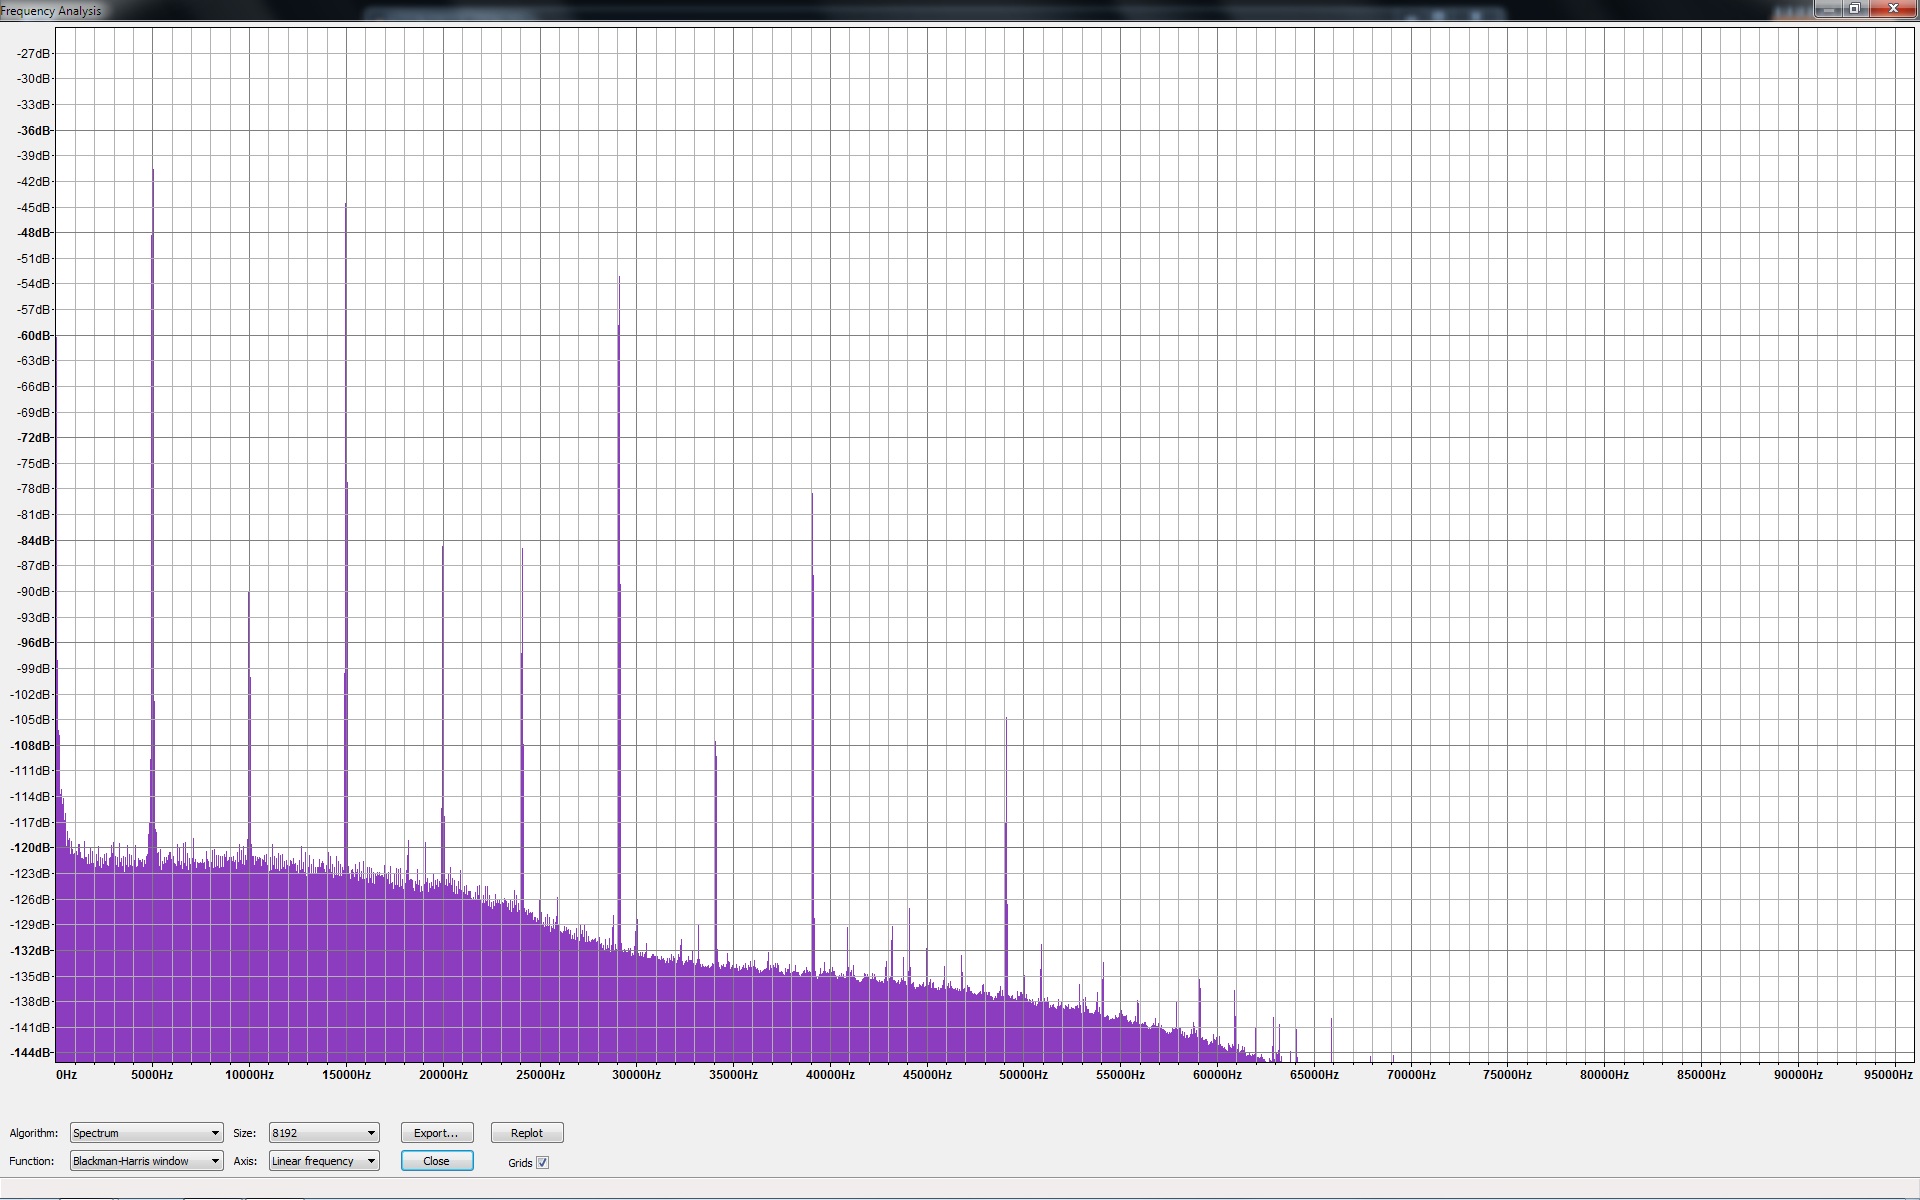Click the 80000Hz label on frequency axis

coord(1604,1075)
